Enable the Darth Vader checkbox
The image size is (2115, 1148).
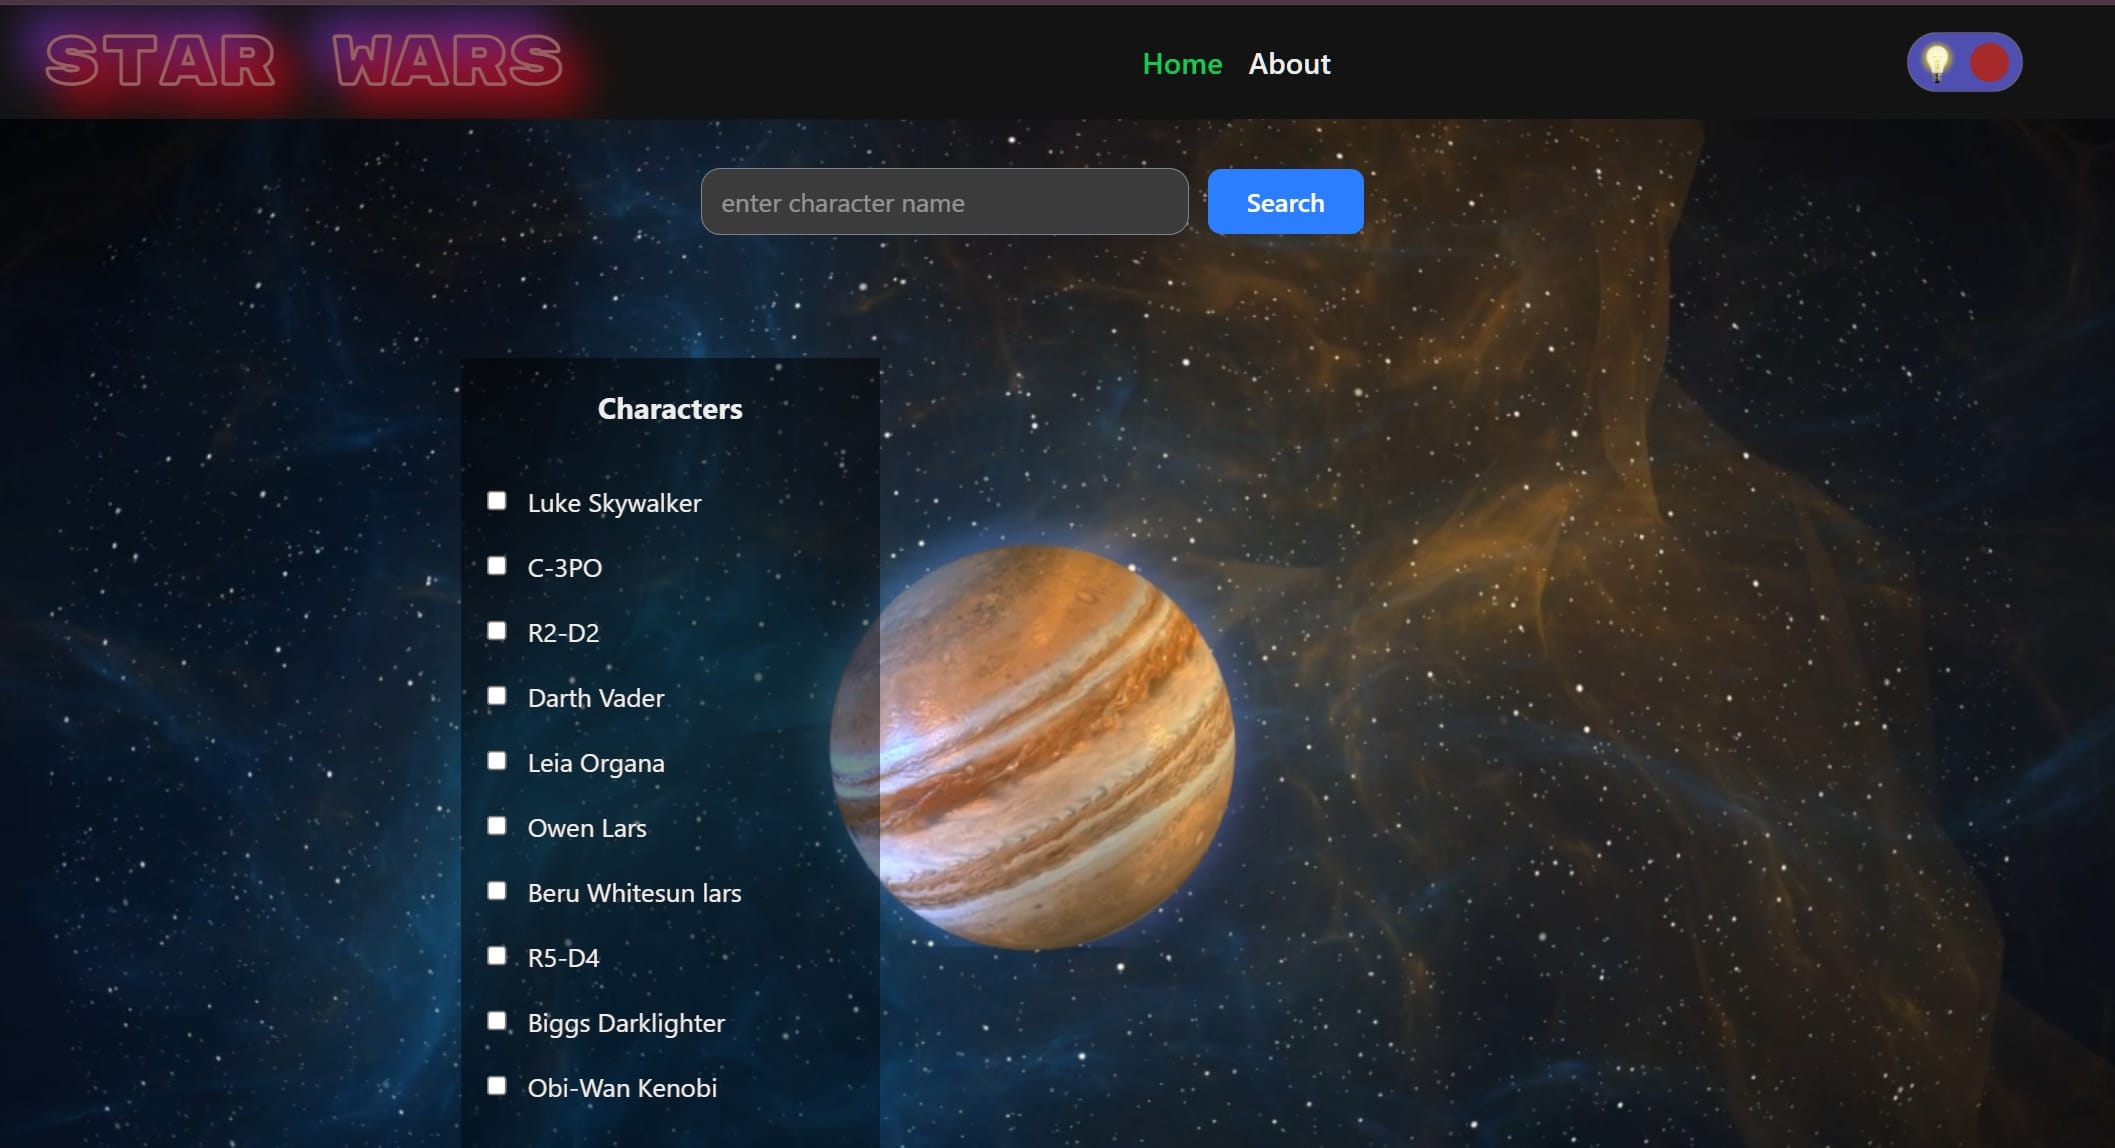(x=497, y=696)
